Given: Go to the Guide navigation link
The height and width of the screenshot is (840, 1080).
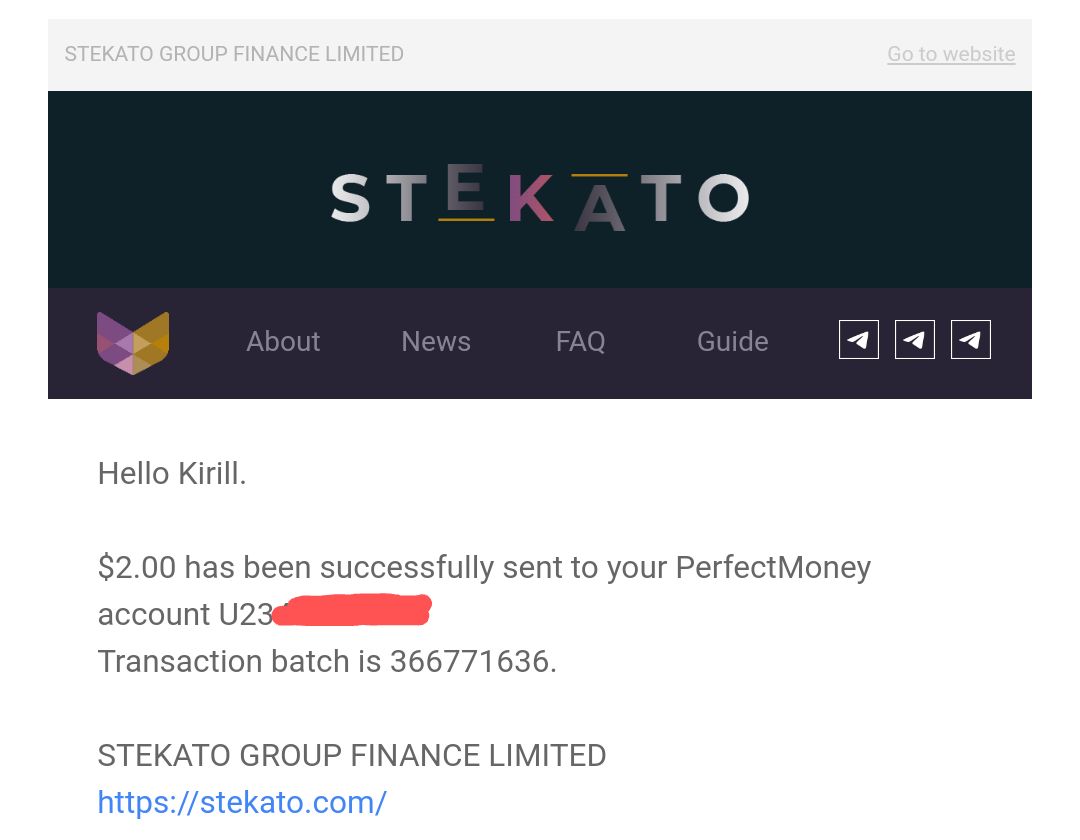Looking at the screenshot, I should (x=733, y=342).
